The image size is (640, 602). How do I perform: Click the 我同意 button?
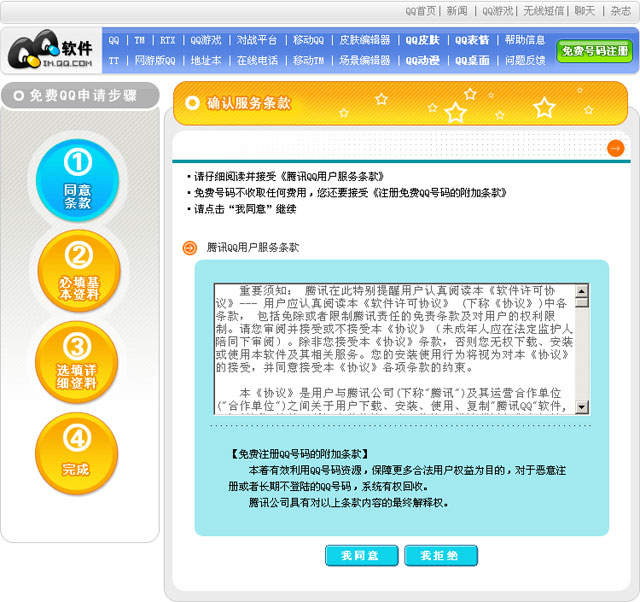[x=361, y=555]
